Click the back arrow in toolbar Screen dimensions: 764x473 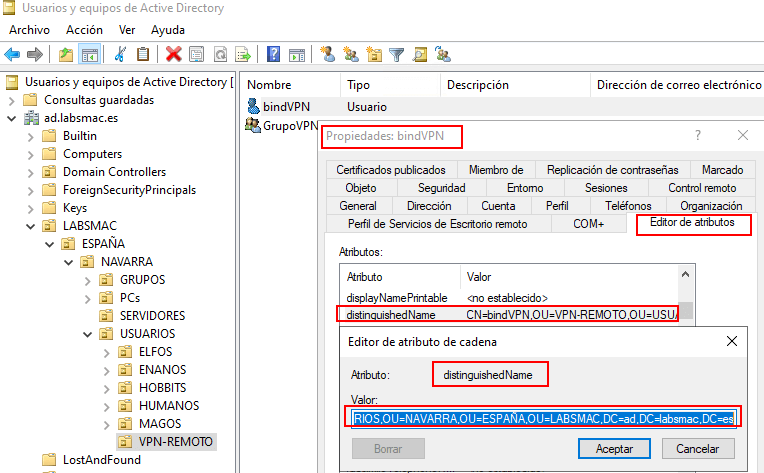point(13,54)
